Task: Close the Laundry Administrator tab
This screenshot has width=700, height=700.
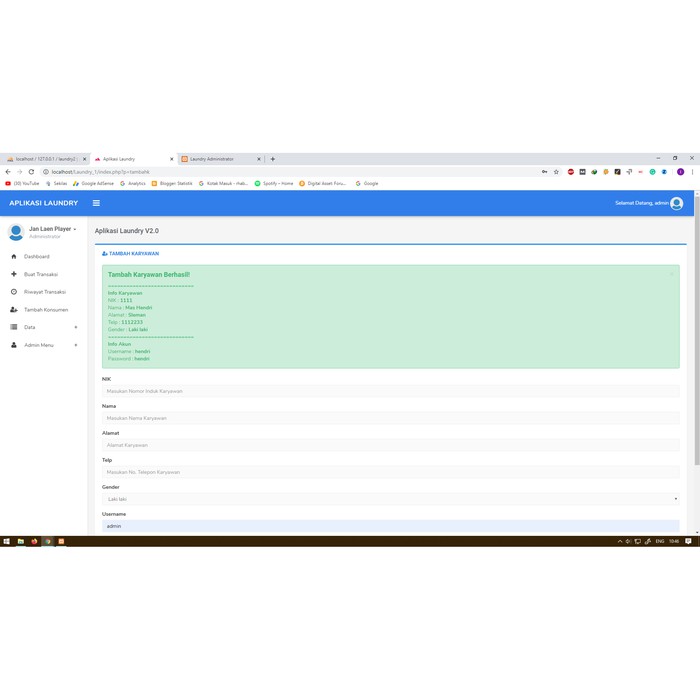Action: [258, 159]
